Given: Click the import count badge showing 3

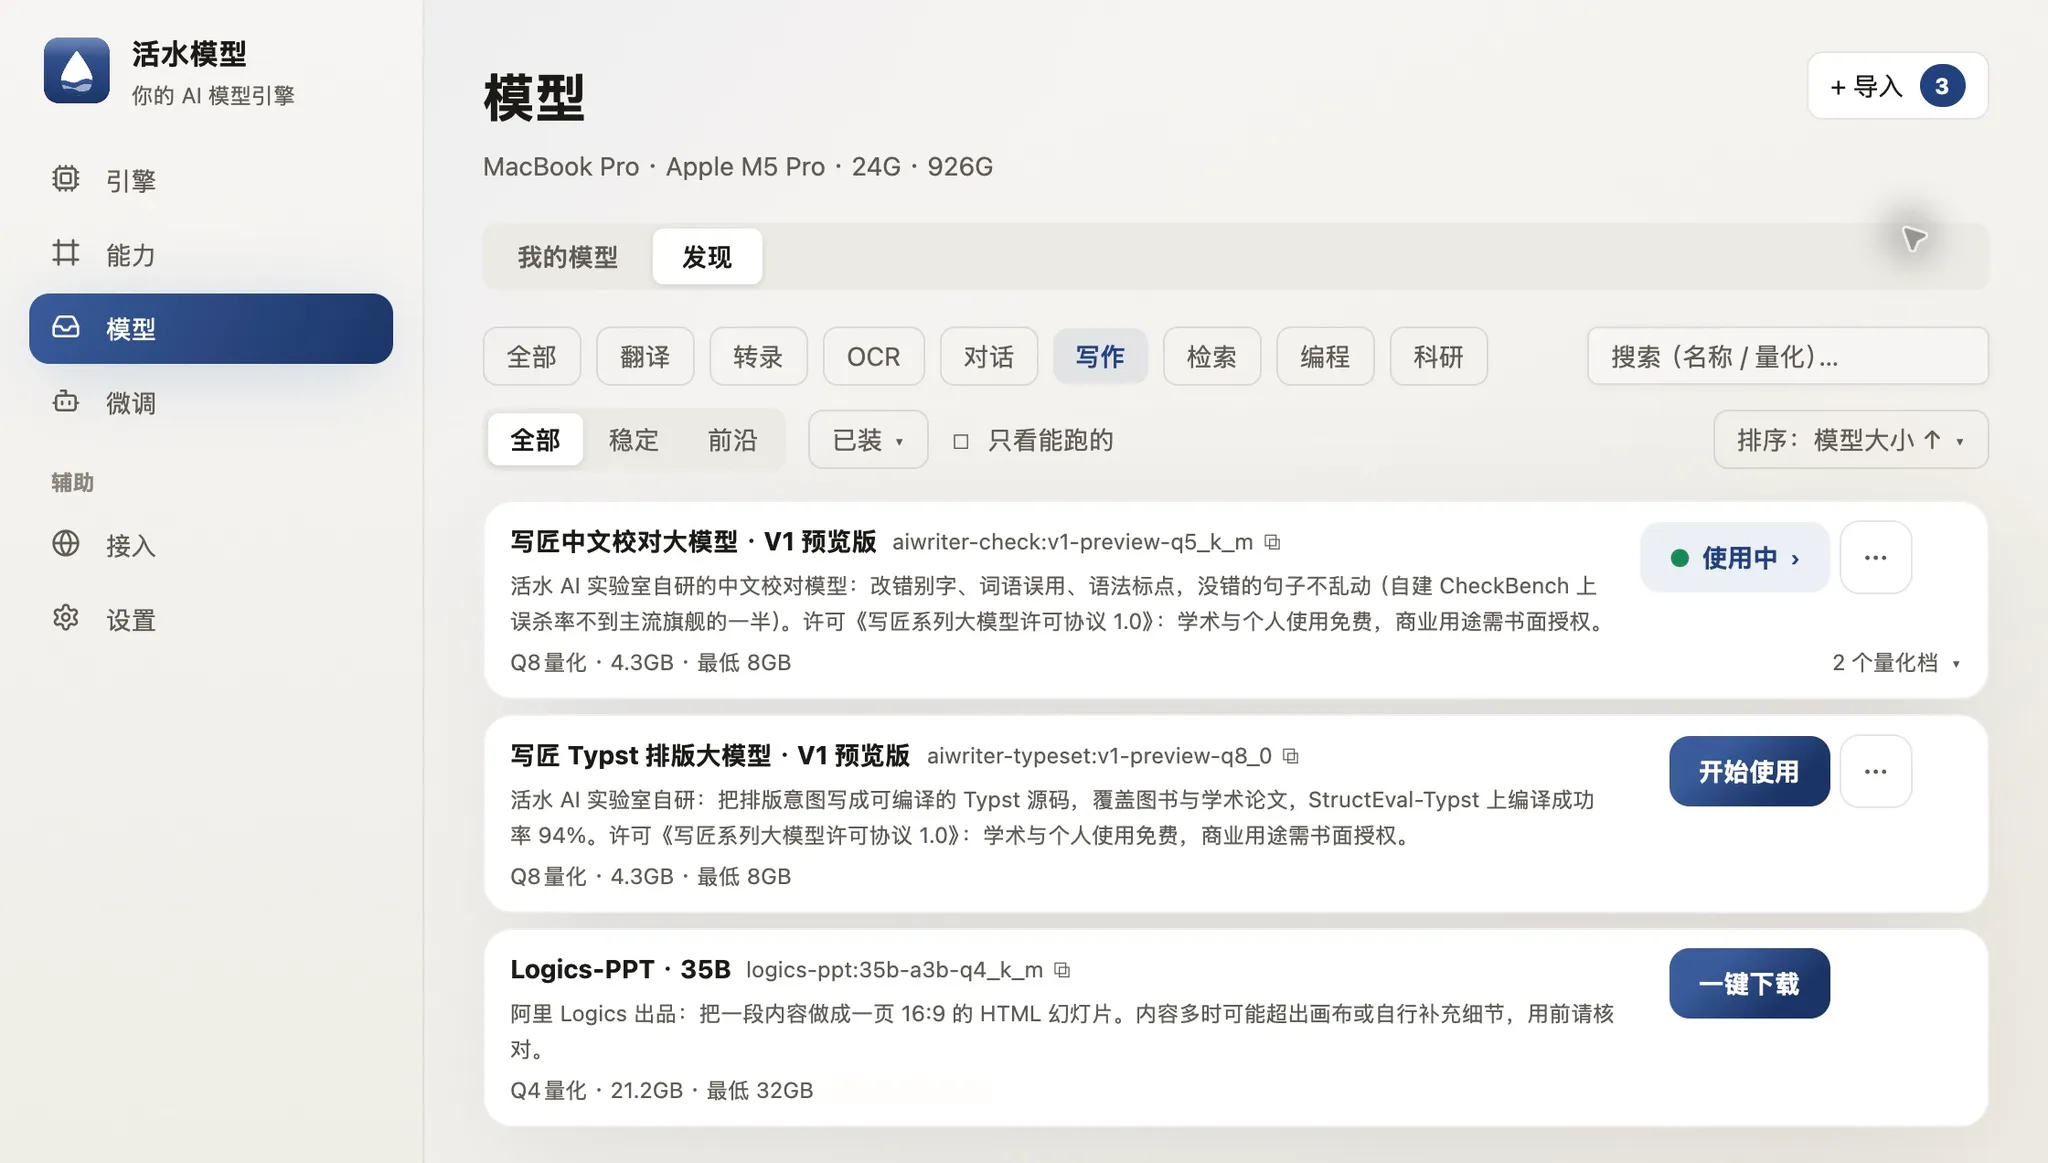Looking at the screenshot, I should (x=1942, y=86).
